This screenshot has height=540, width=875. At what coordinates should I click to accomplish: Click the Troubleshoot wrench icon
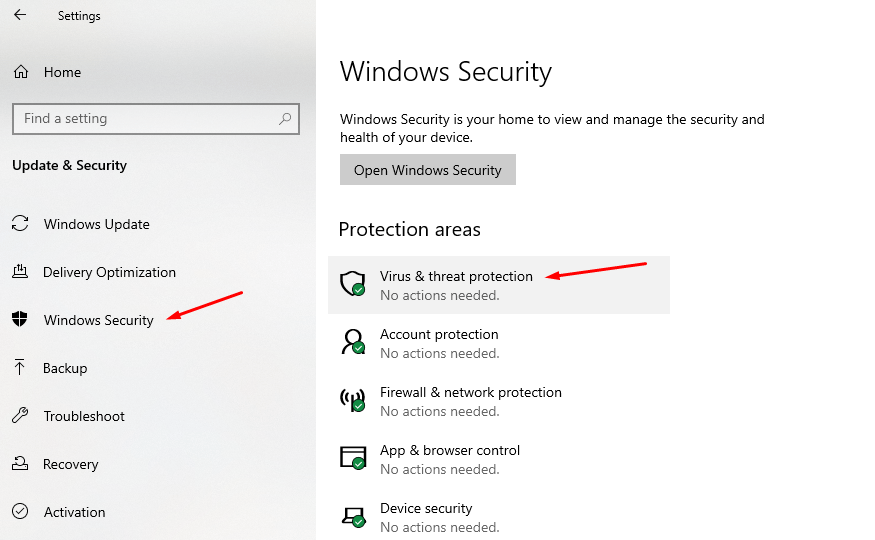[20, 415]
